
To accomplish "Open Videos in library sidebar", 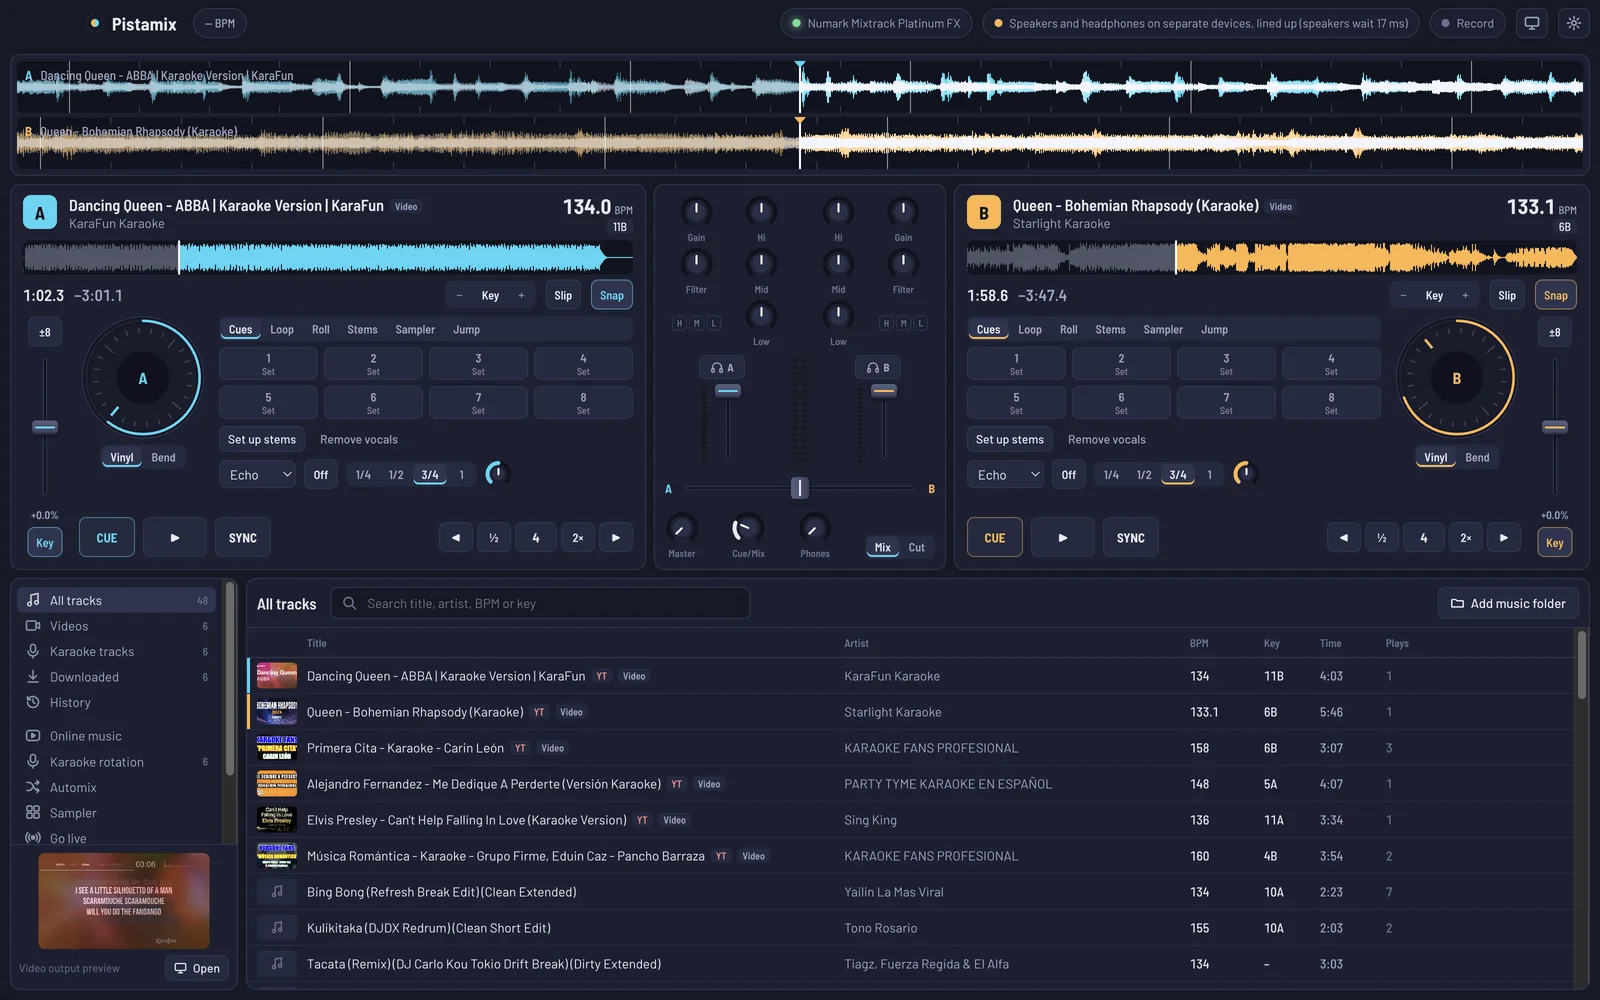I will coord(117,626).
